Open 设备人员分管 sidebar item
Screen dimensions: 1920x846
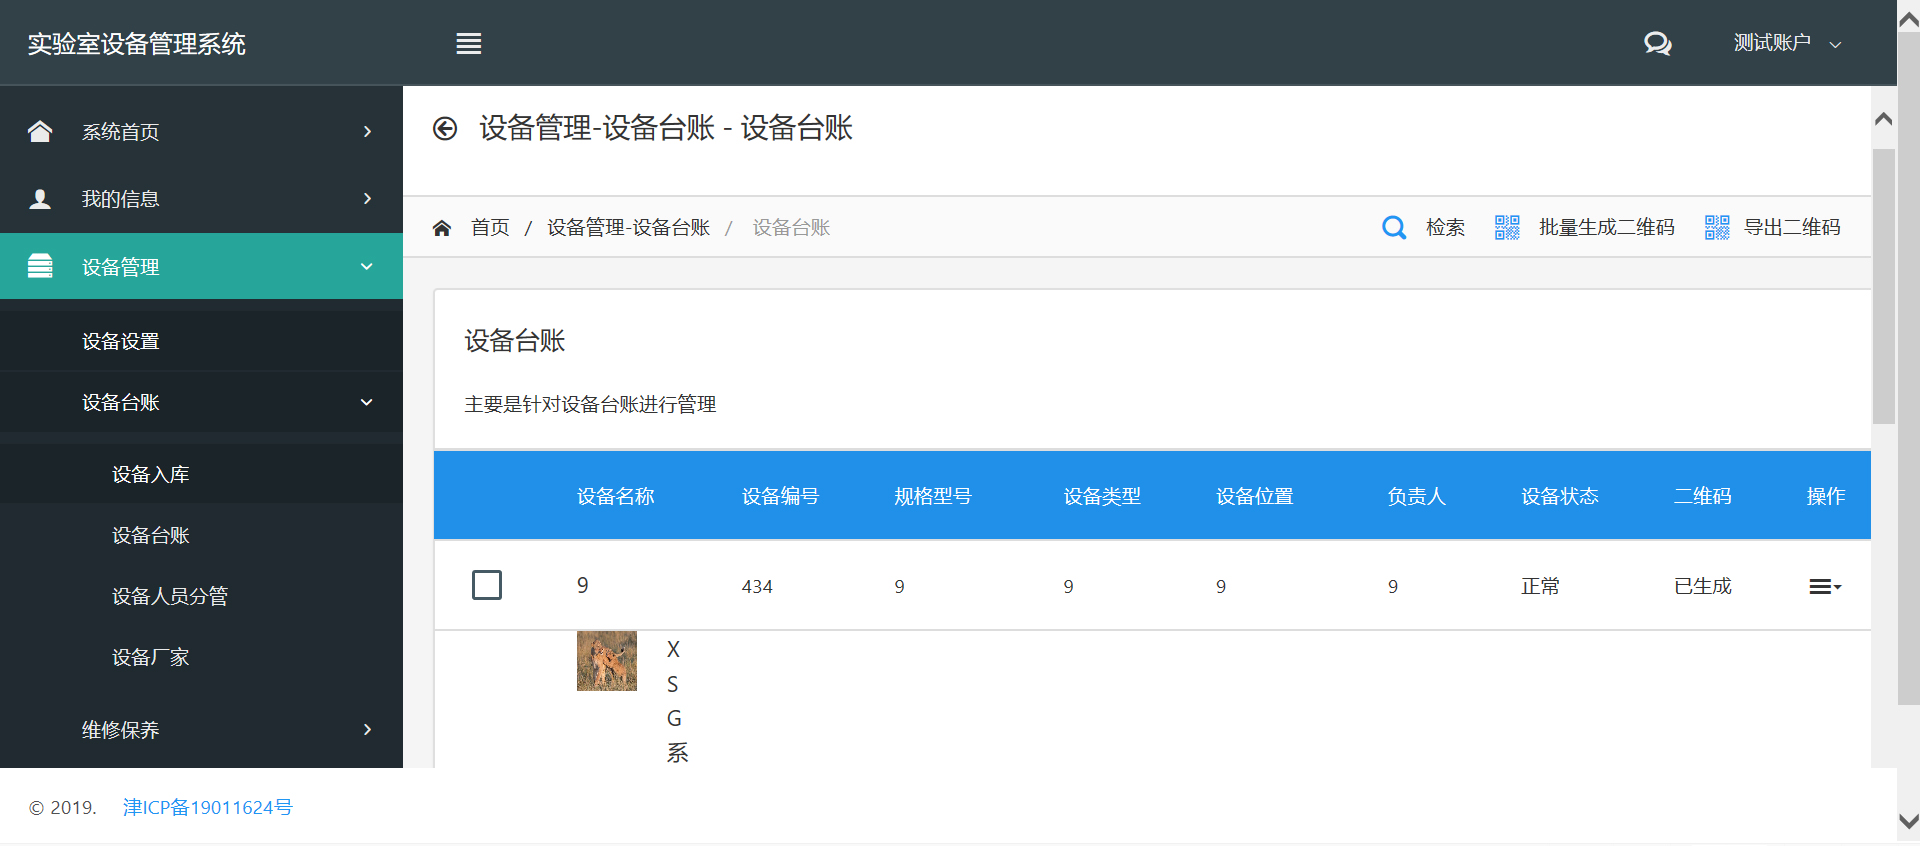coord(170,597)
